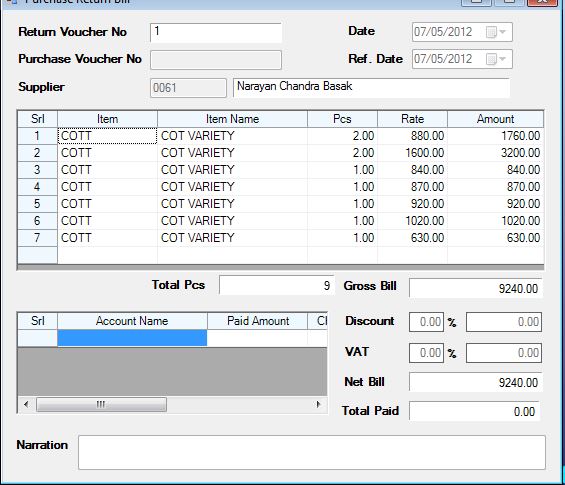Select row 1 header in items grid

[37, 136]
